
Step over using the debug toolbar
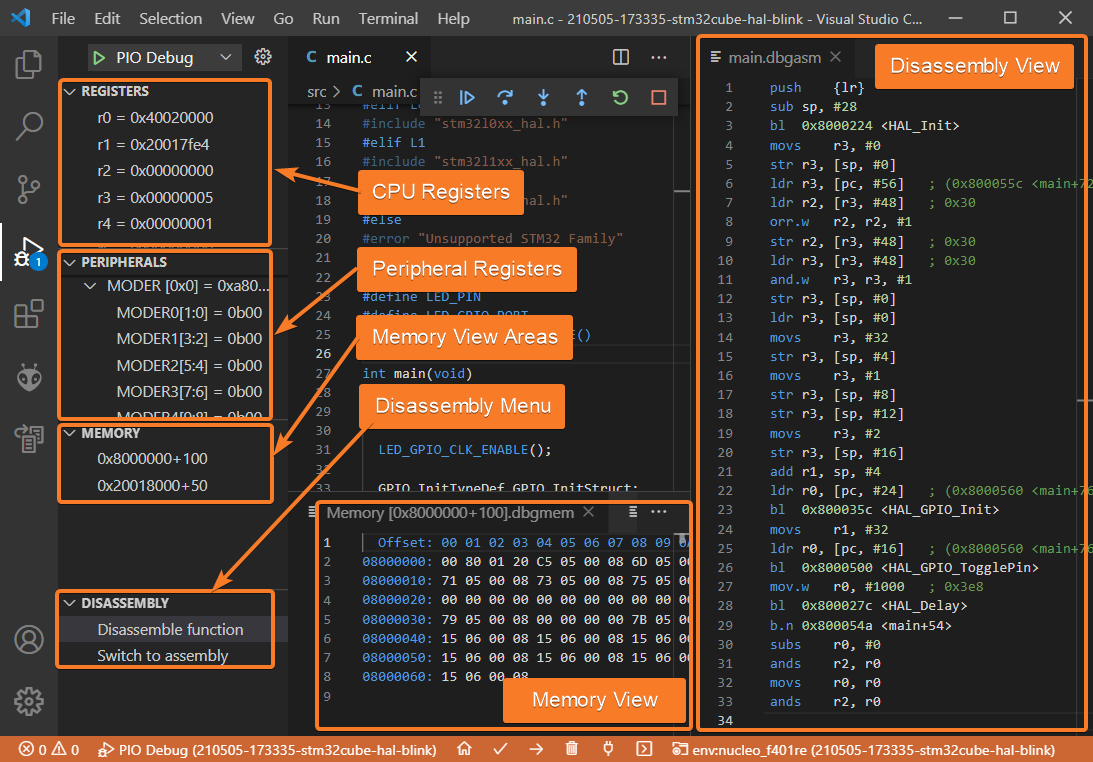pyautogui.click(x=505, y=98)
